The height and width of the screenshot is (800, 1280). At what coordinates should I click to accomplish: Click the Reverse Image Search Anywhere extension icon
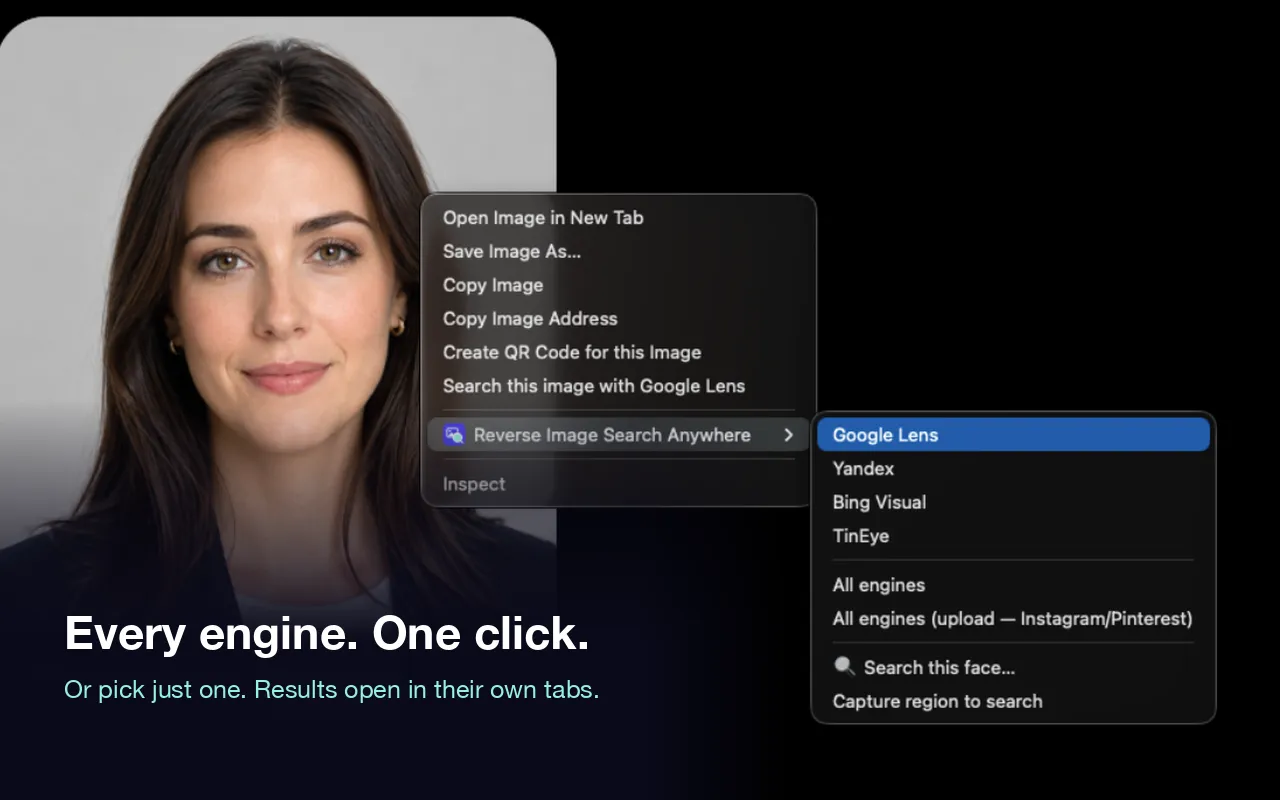(454, 435)
